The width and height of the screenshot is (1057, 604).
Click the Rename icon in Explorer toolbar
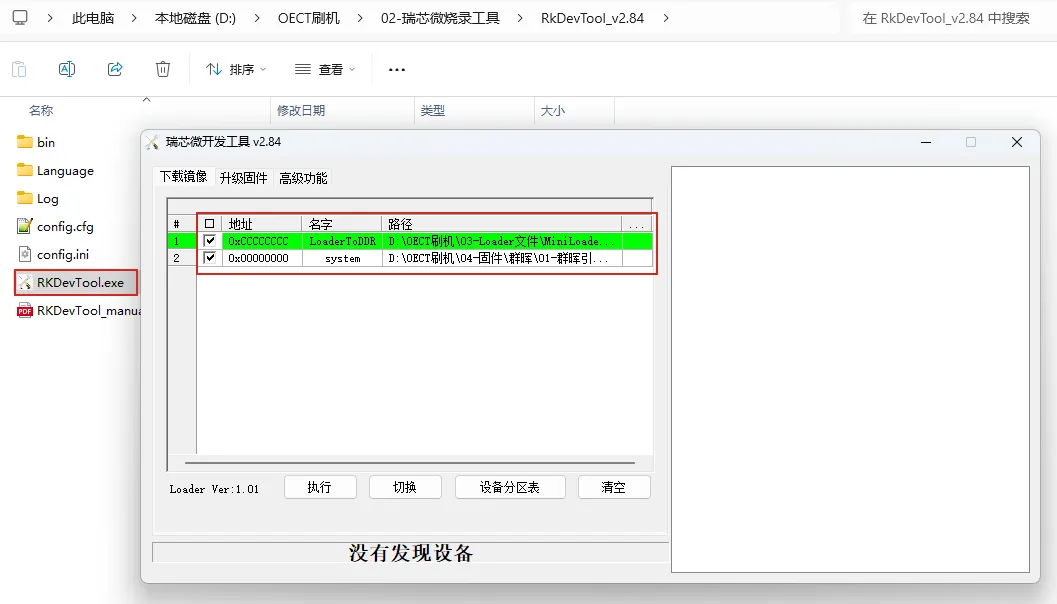click(x=67, y=69)
